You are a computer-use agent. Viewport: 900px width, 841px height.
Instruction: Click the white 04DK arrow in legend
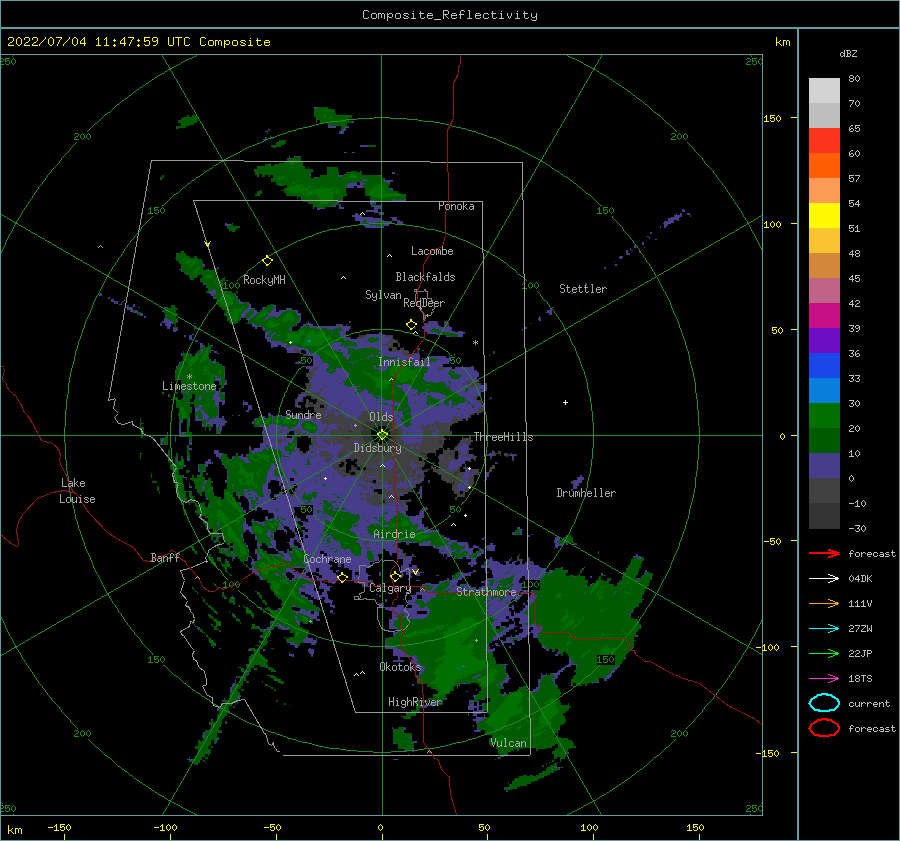824,578
